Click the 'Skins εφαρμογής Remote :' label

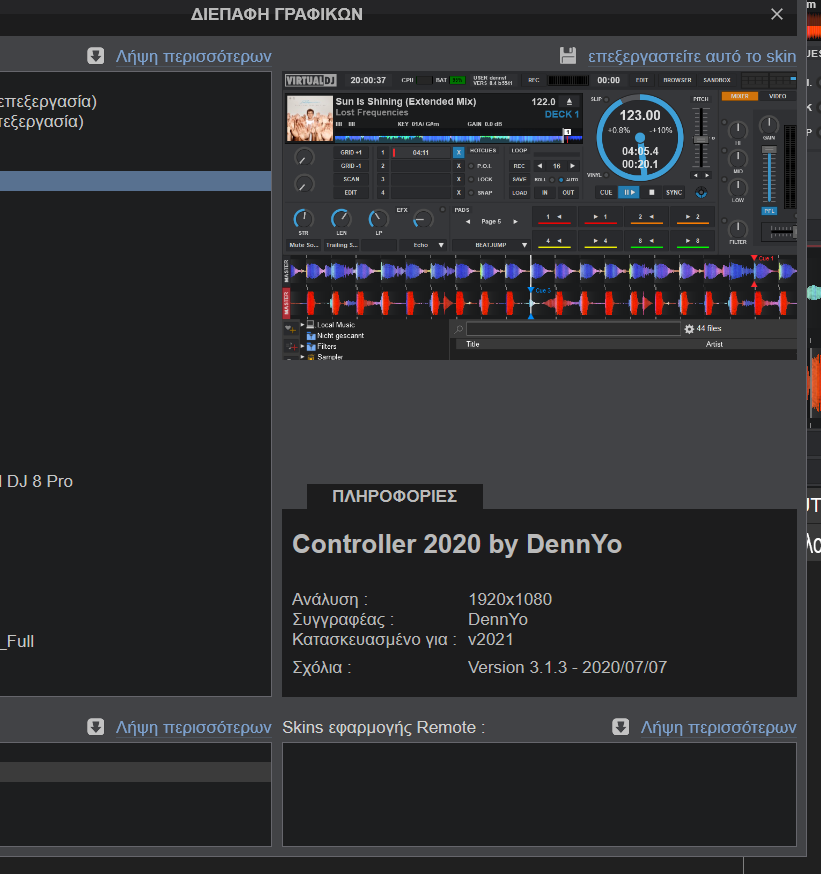pyautogui.click(x=383, y=727)
